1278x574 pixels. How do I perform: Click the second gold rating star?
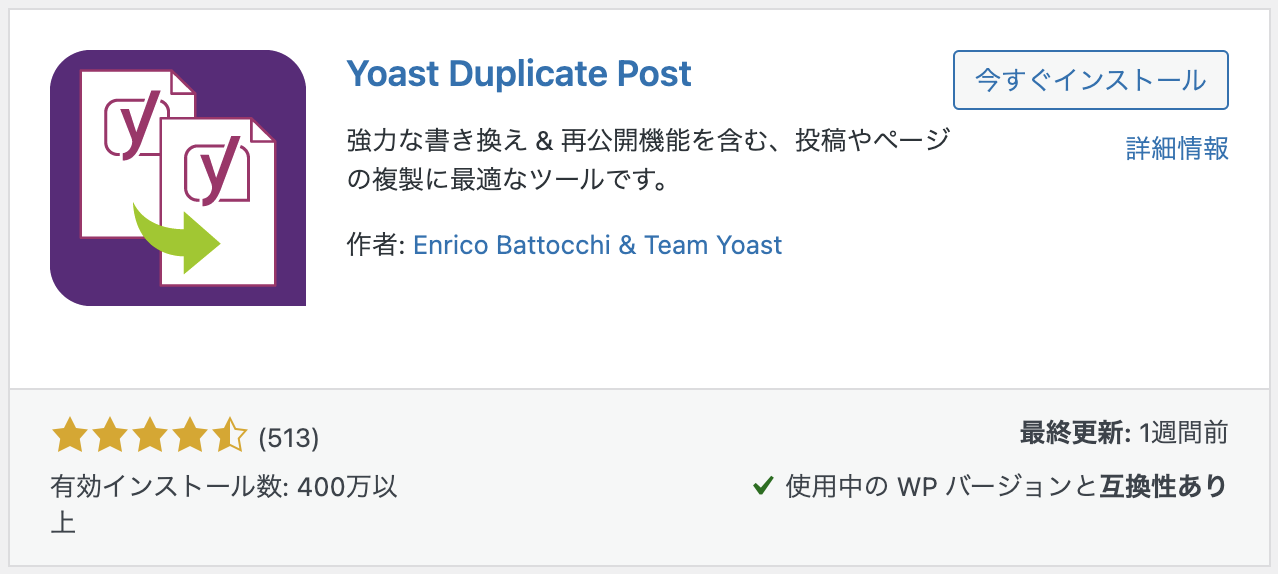point(108,437)
